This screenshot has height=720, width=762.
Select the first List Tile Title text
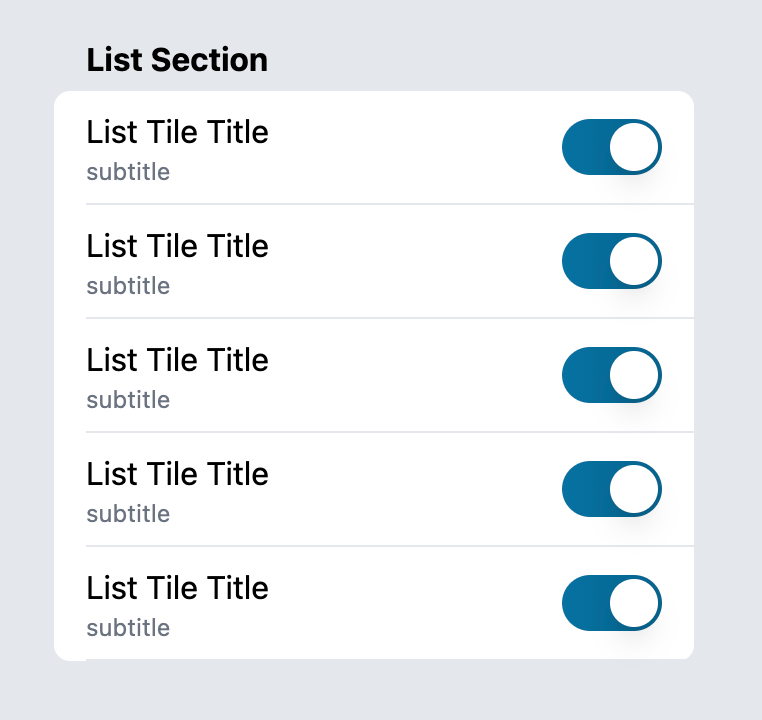coord(177,132)
